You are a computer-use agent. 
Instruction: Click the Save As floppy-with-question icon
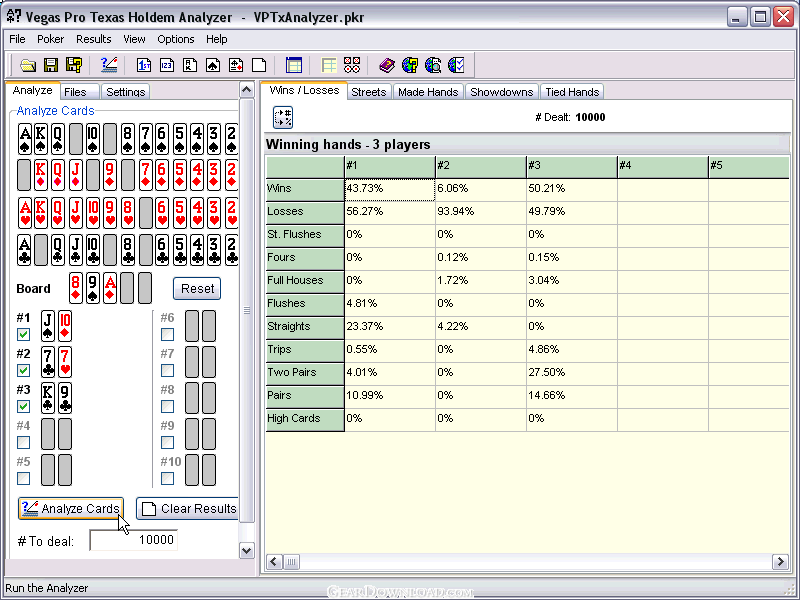click(73, 65)
